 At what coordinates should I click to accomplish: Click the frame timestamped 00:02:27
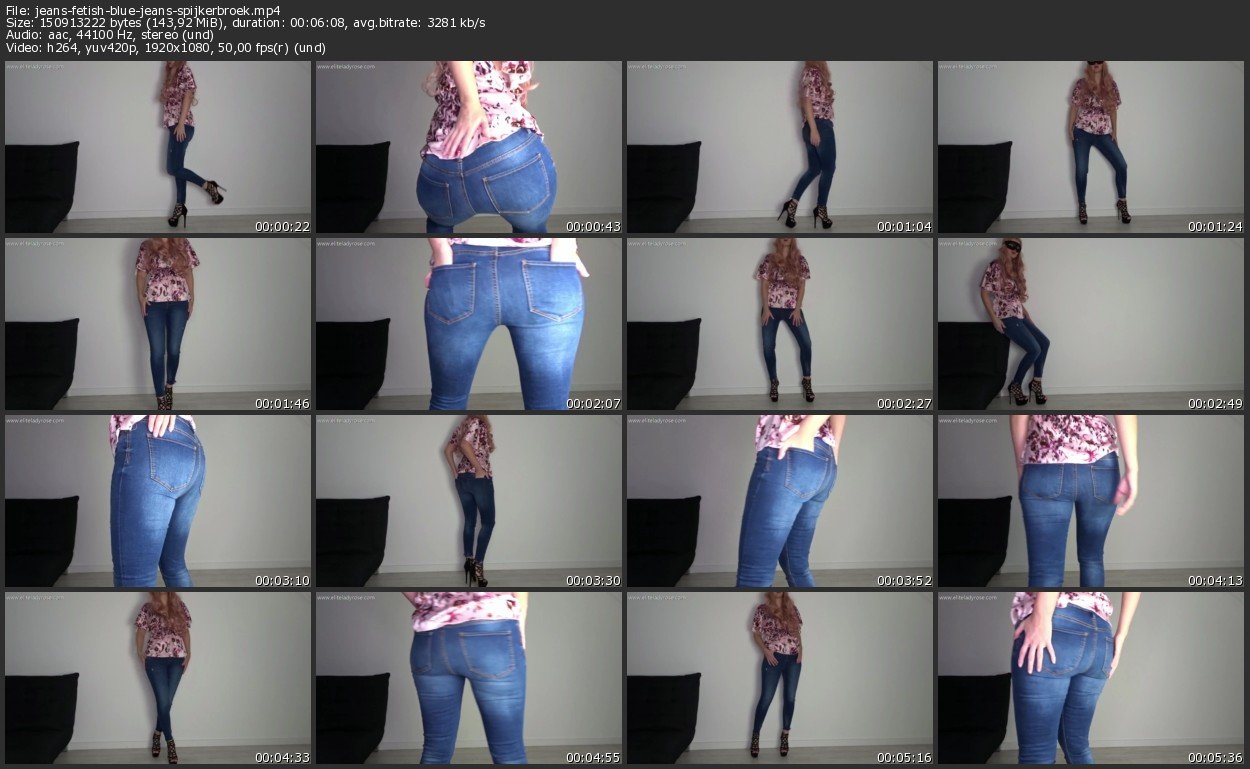[780, 324]
